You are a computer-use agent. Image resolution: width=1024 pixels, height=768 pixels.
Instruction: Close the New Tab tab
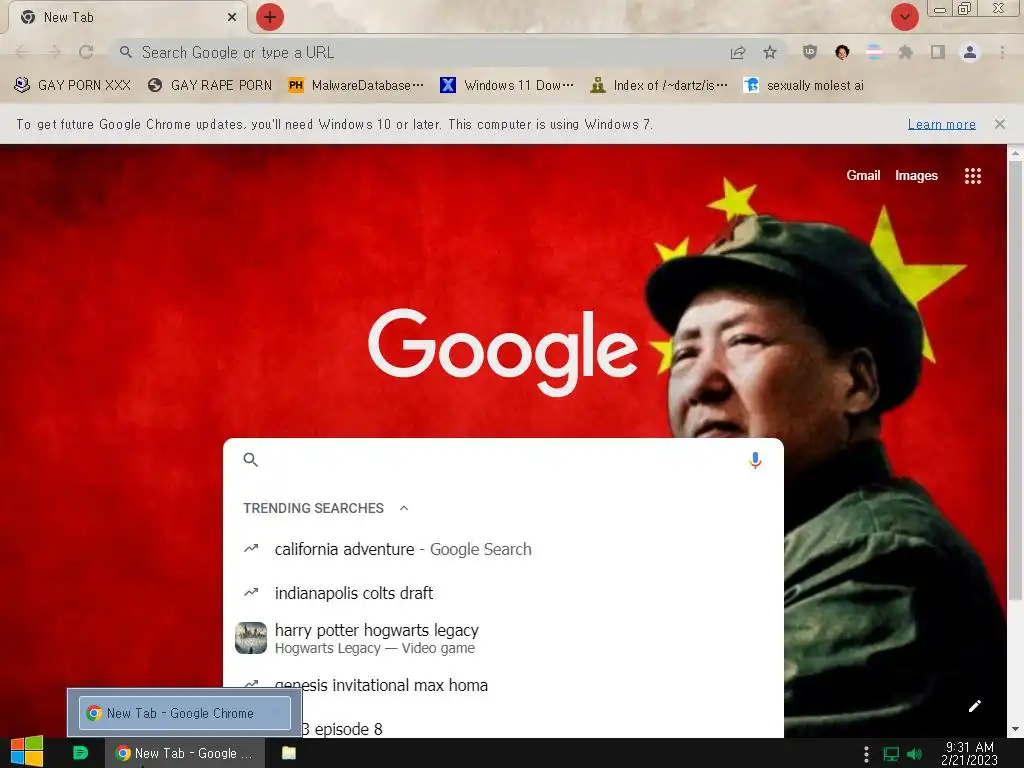(x=231, y=17)
